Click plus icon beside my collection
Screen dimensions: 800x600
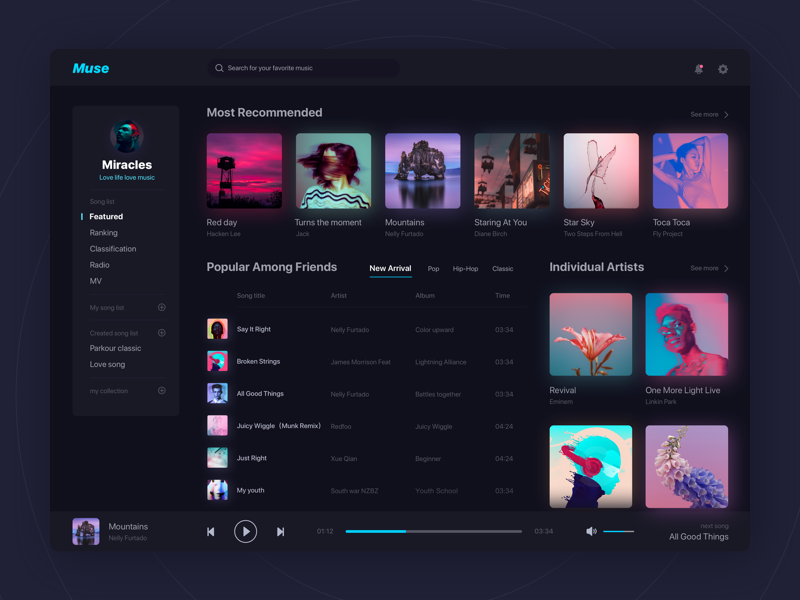[x=162, y=390]
